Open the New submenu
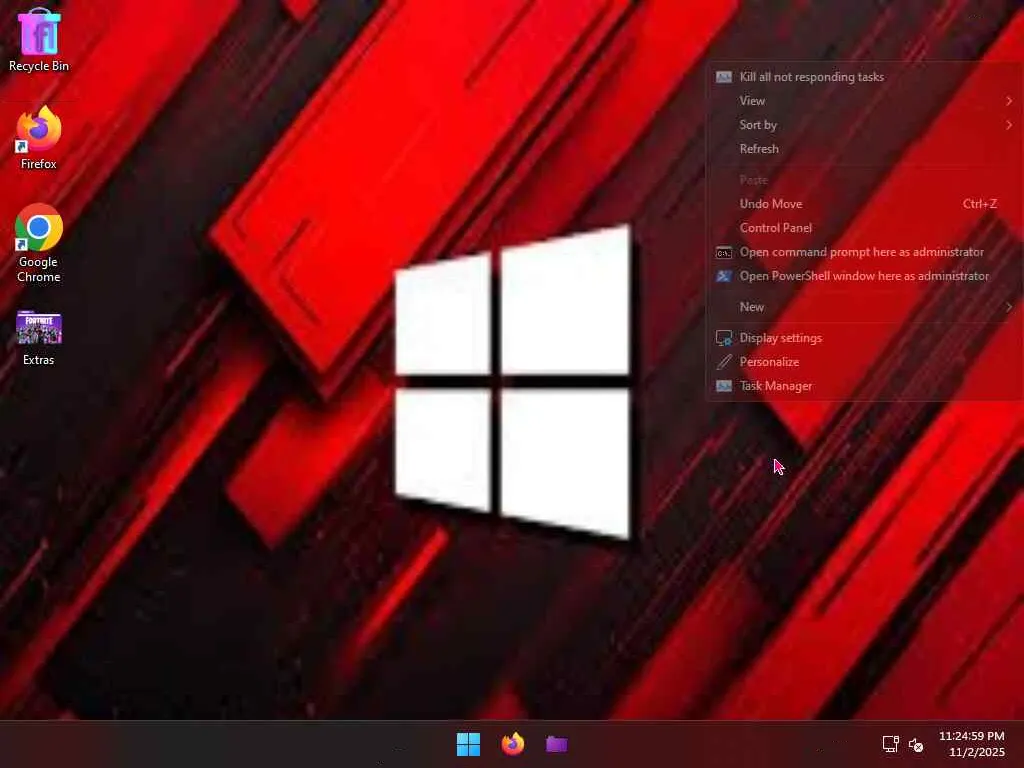This screenshot has width=1024, height=768. pyautogui.click(x=864, y=307)
